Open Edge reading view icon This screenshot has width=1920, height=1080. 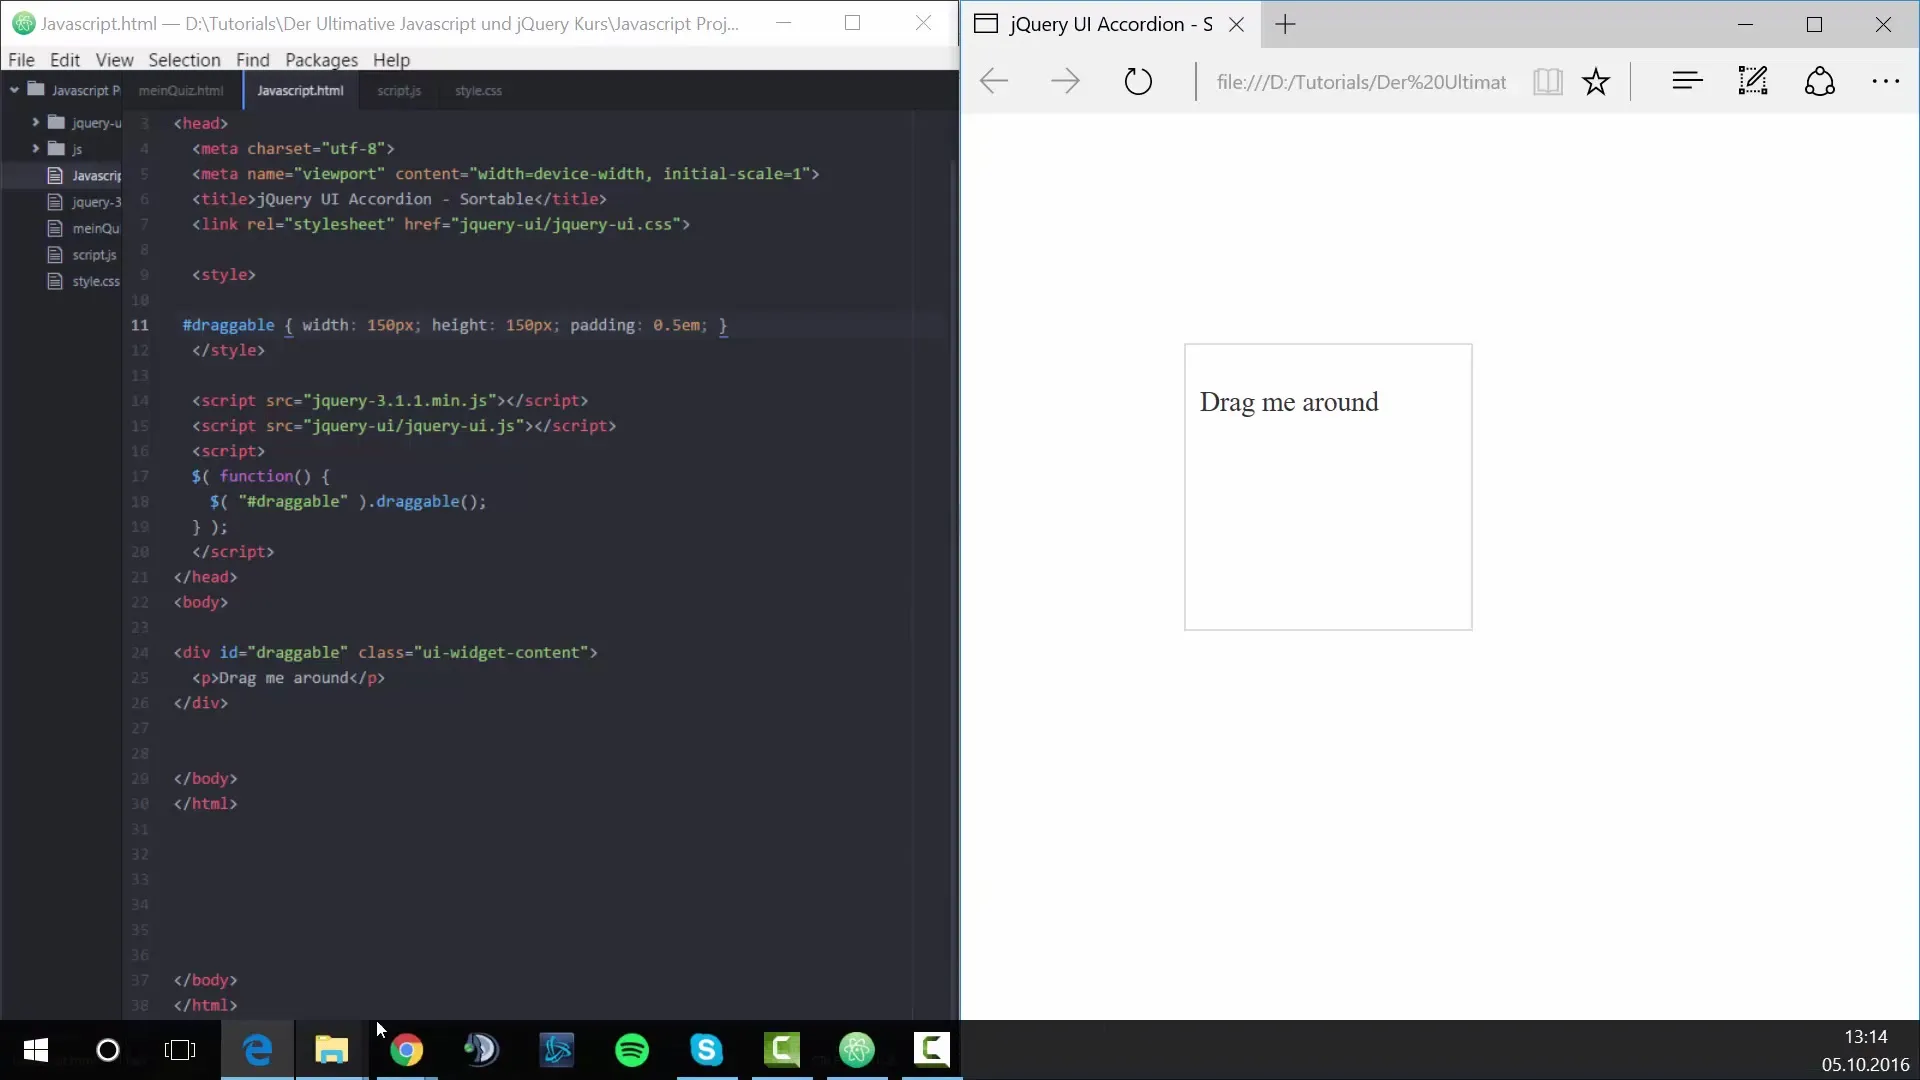(1547, 81)
